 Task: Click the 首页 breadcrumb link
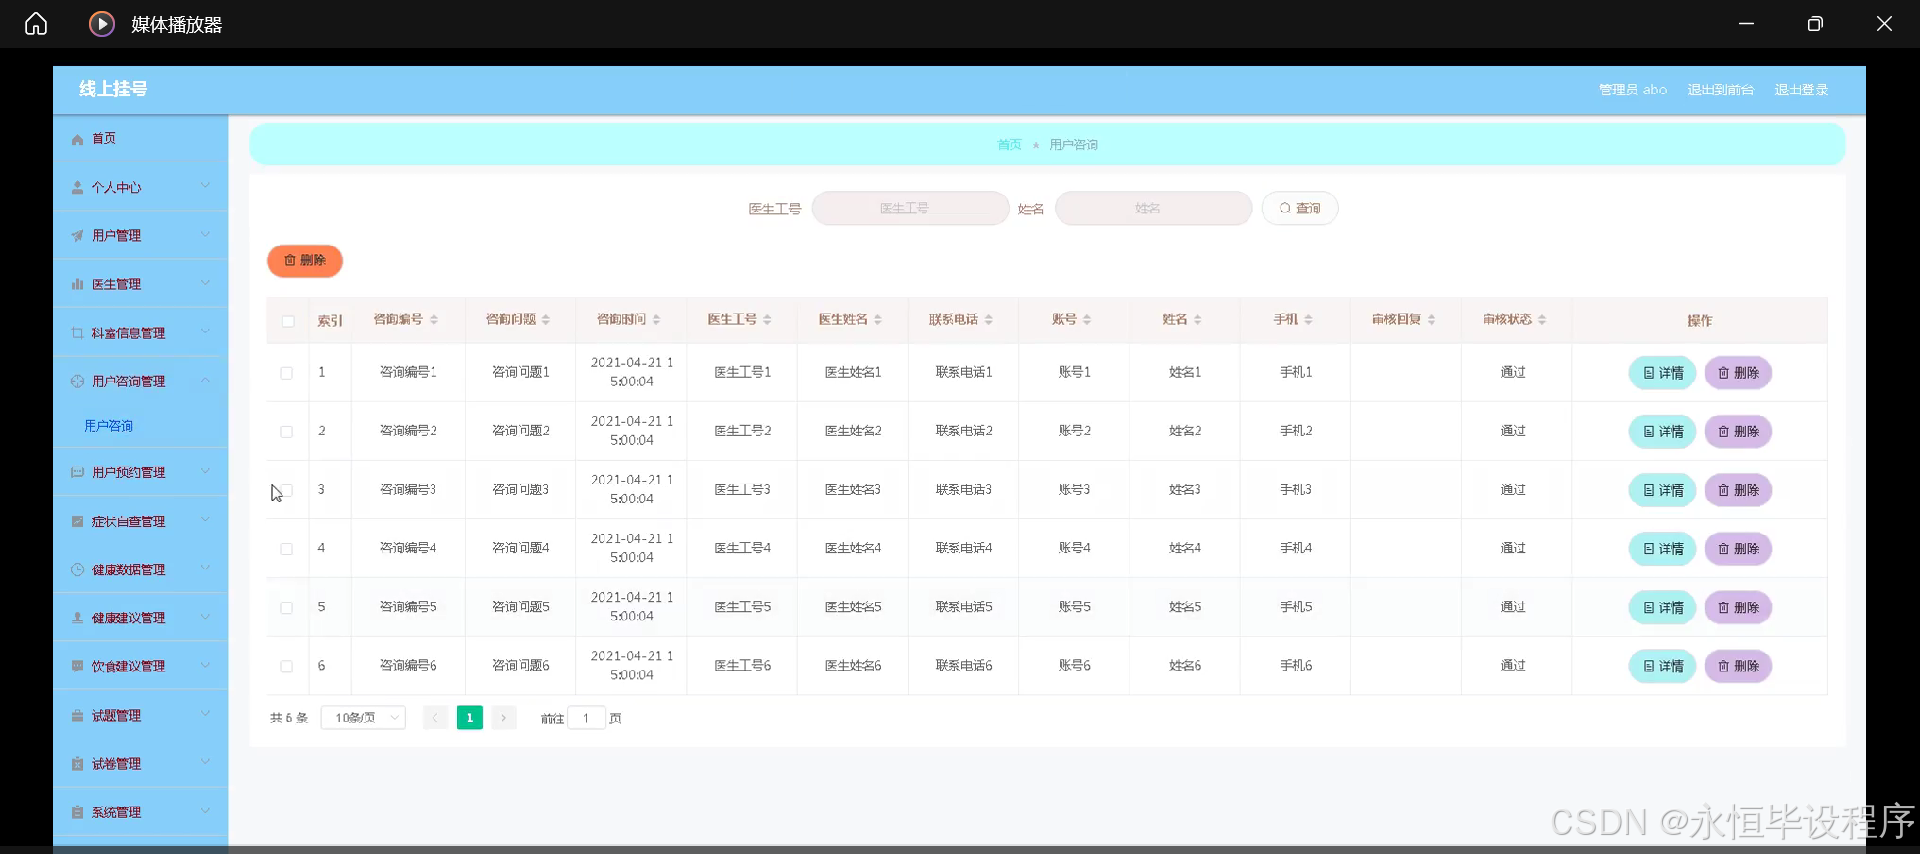point(1009,145)
